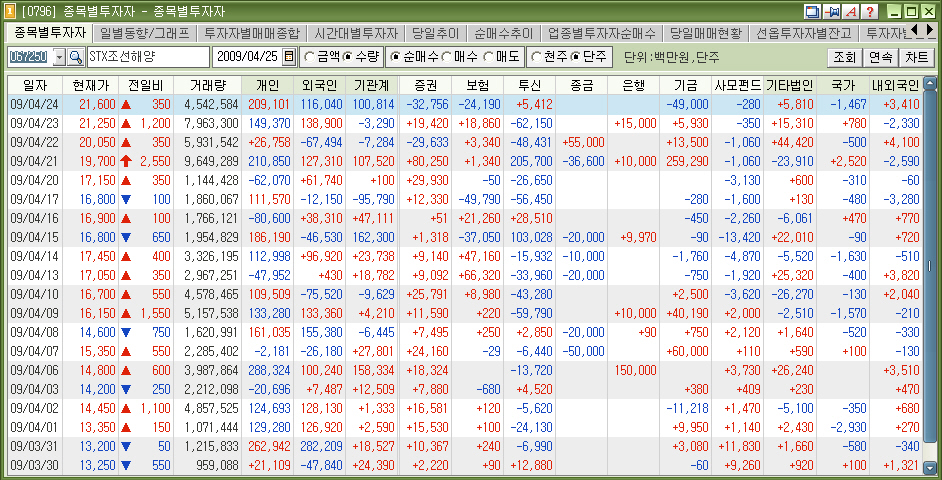The height and width of the screenshot is (480, 942).
Task: Click the stock search magnifier icon
Action: coord(75,57)
